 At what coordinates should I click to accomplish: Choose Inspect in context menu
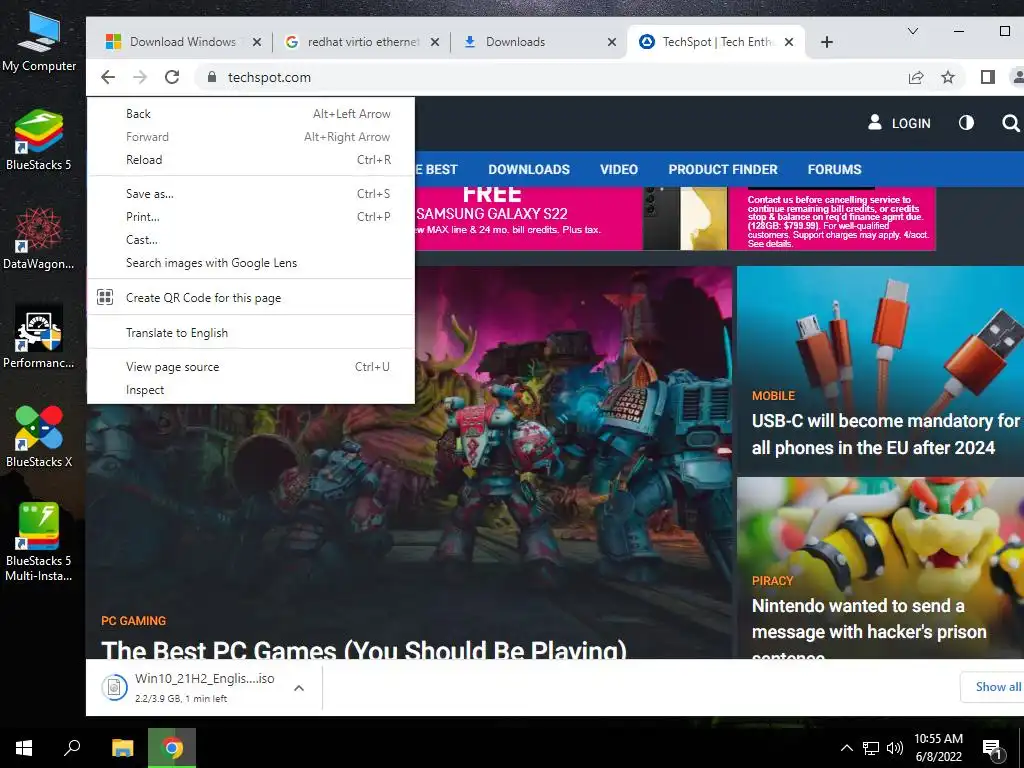251,390
